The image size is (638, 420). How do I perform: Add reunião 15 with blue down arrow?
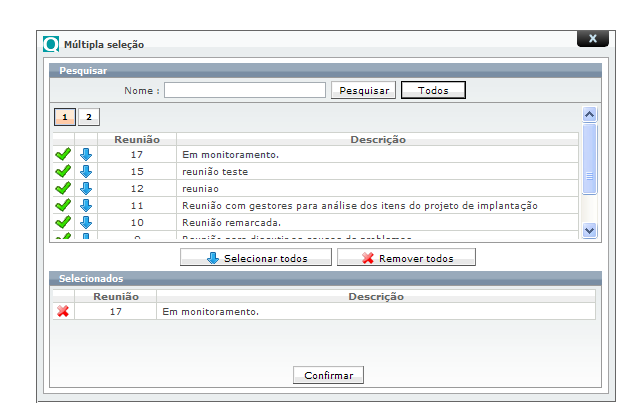coord(86,171)
